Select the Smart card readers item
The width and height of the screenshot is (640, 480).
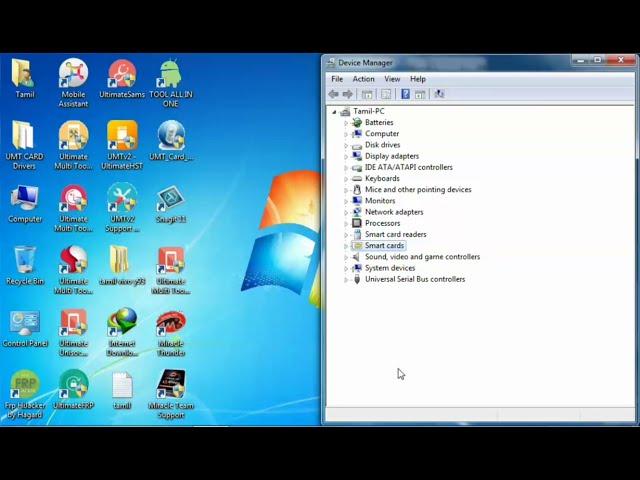(396, 234)
